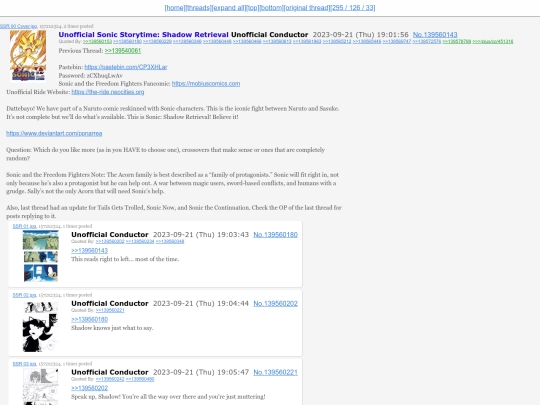Open the [home] navigation link
Screen dimensions: 540x405
click(175, 8)
